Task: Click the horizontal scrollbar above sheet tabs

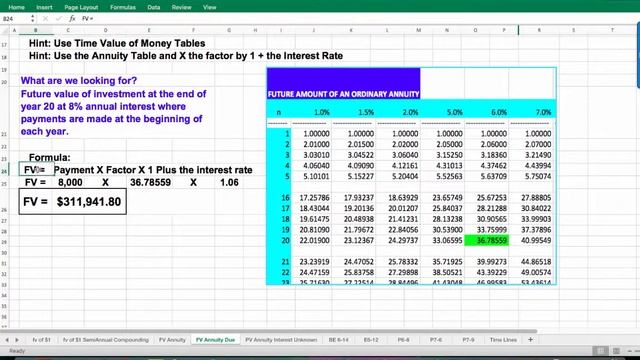Action: [x=269, y=331]
